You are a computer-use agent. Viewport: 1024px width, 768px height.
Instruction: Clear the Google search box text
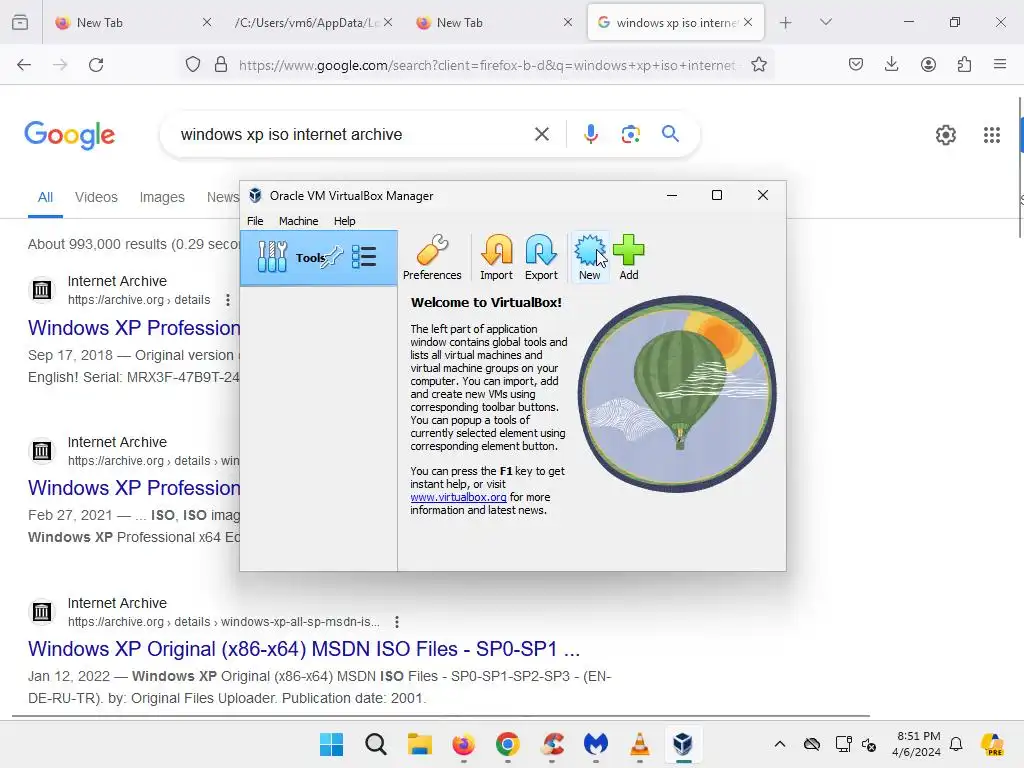pyautogui.click(x=541, y=134)
